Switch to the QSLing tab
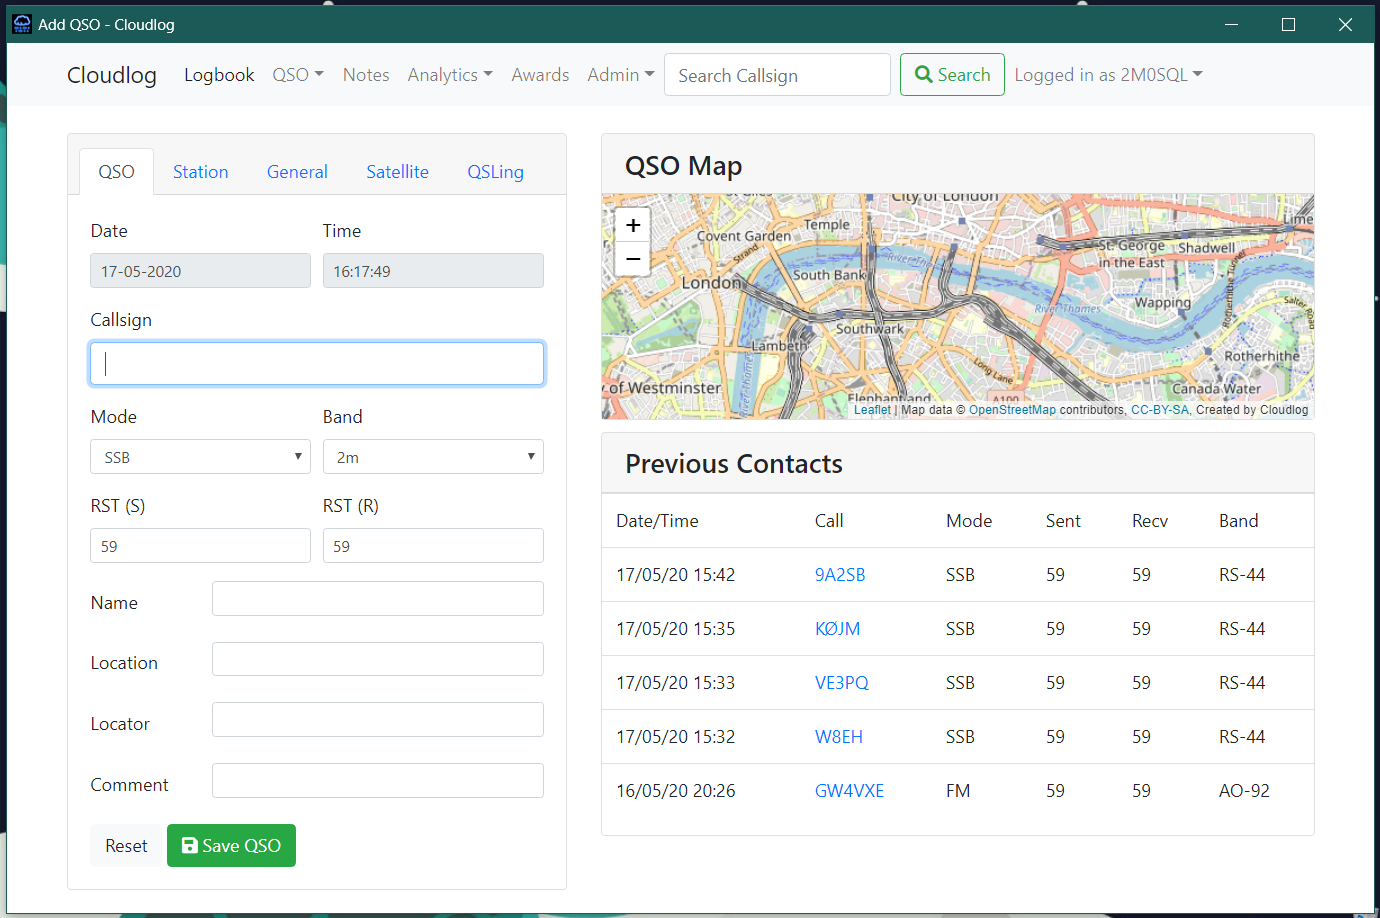The width and height of the screenshot is (1380, 918). click(495, 172)
